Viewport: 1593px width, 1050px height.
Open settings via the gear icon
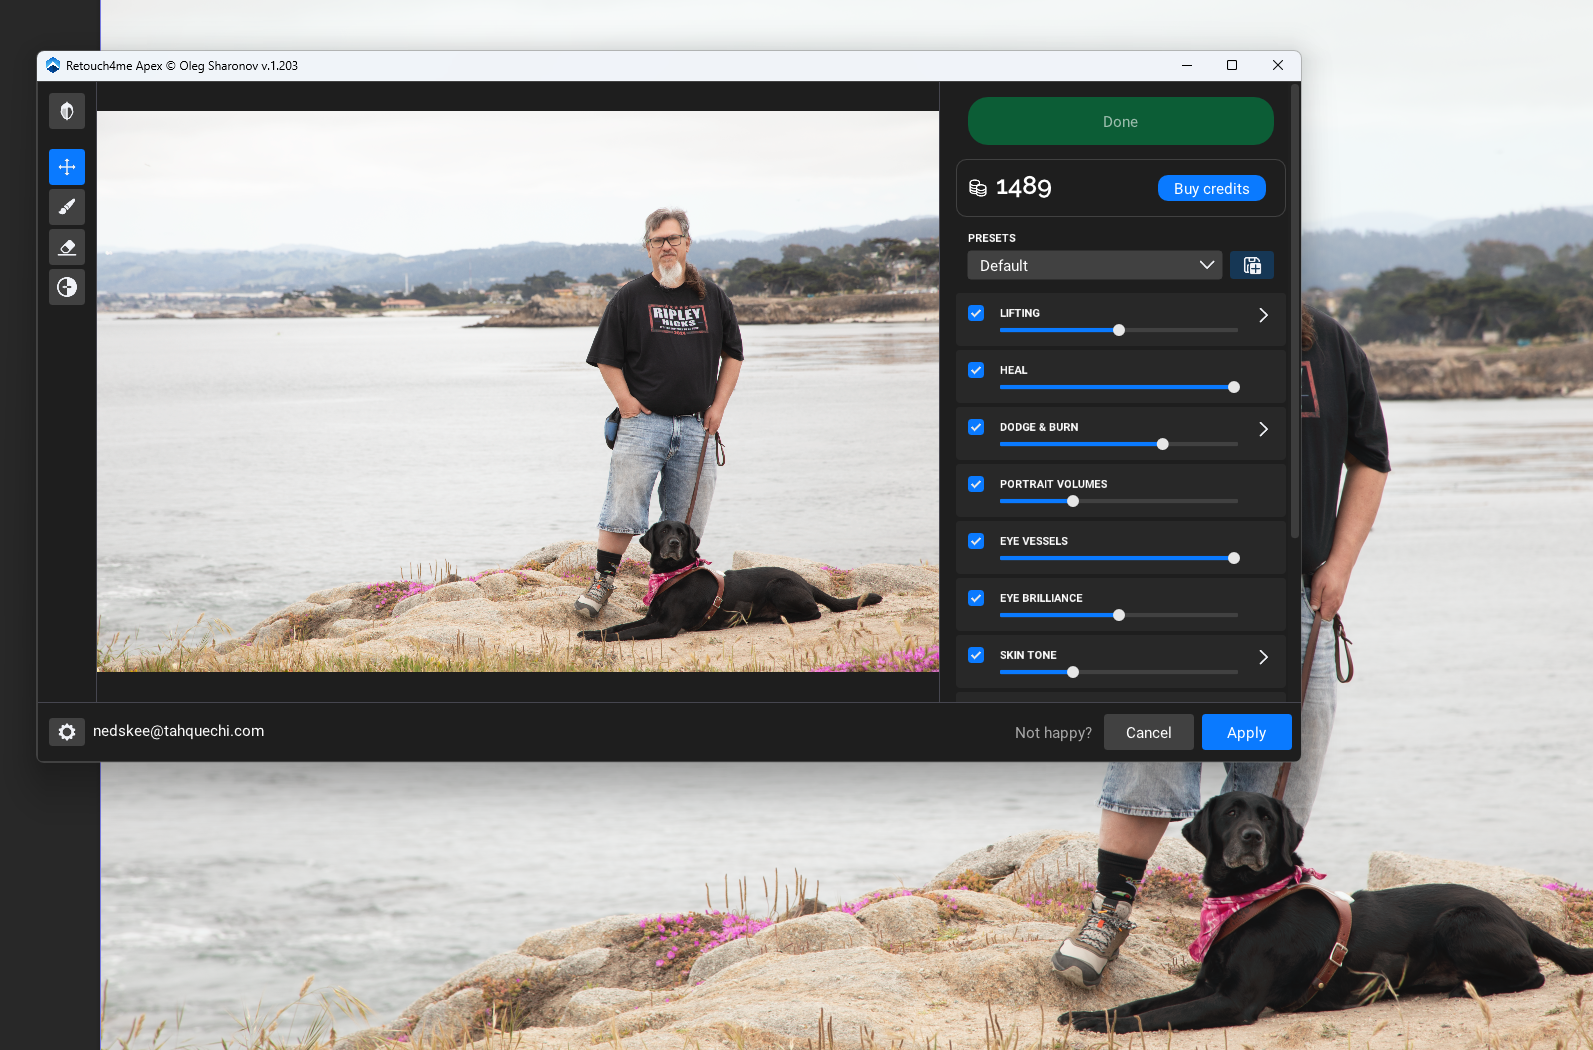67,732
